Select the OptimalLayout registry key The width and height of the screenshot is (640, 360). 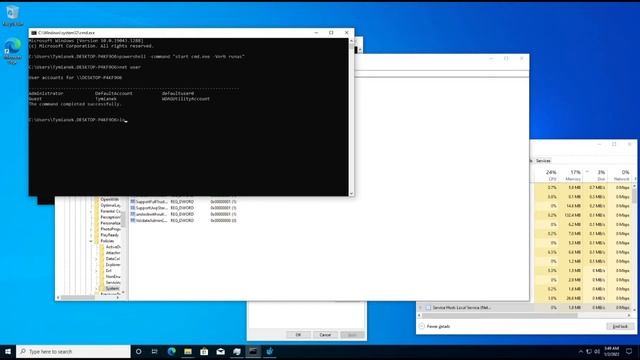[110, 206]
